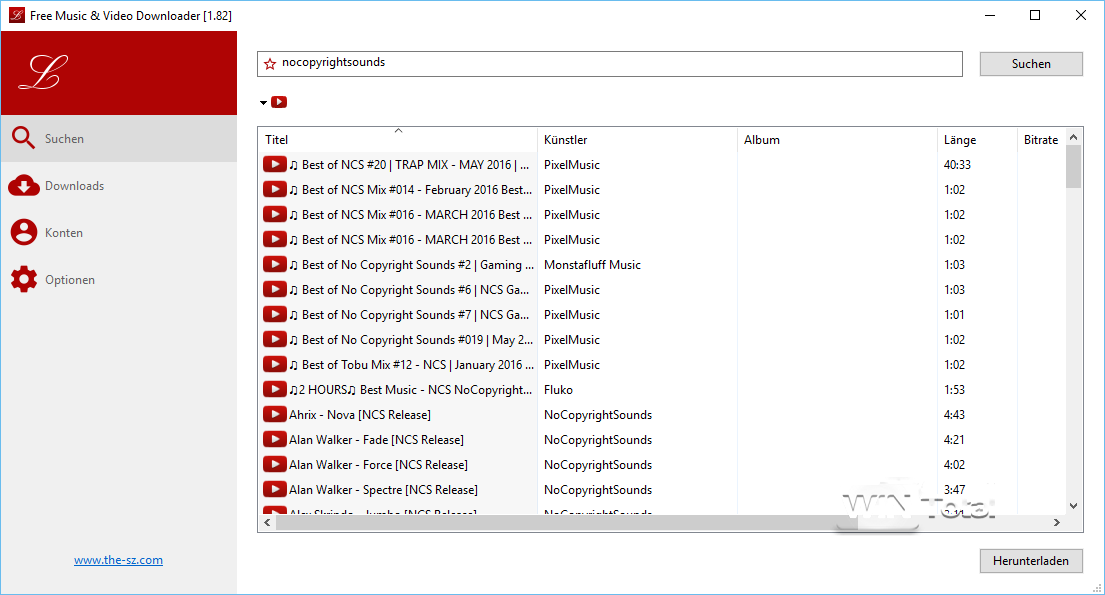Open the www.the-sz.com link
This screenshot has height=595, width=1105.
[x=118, y=560]
